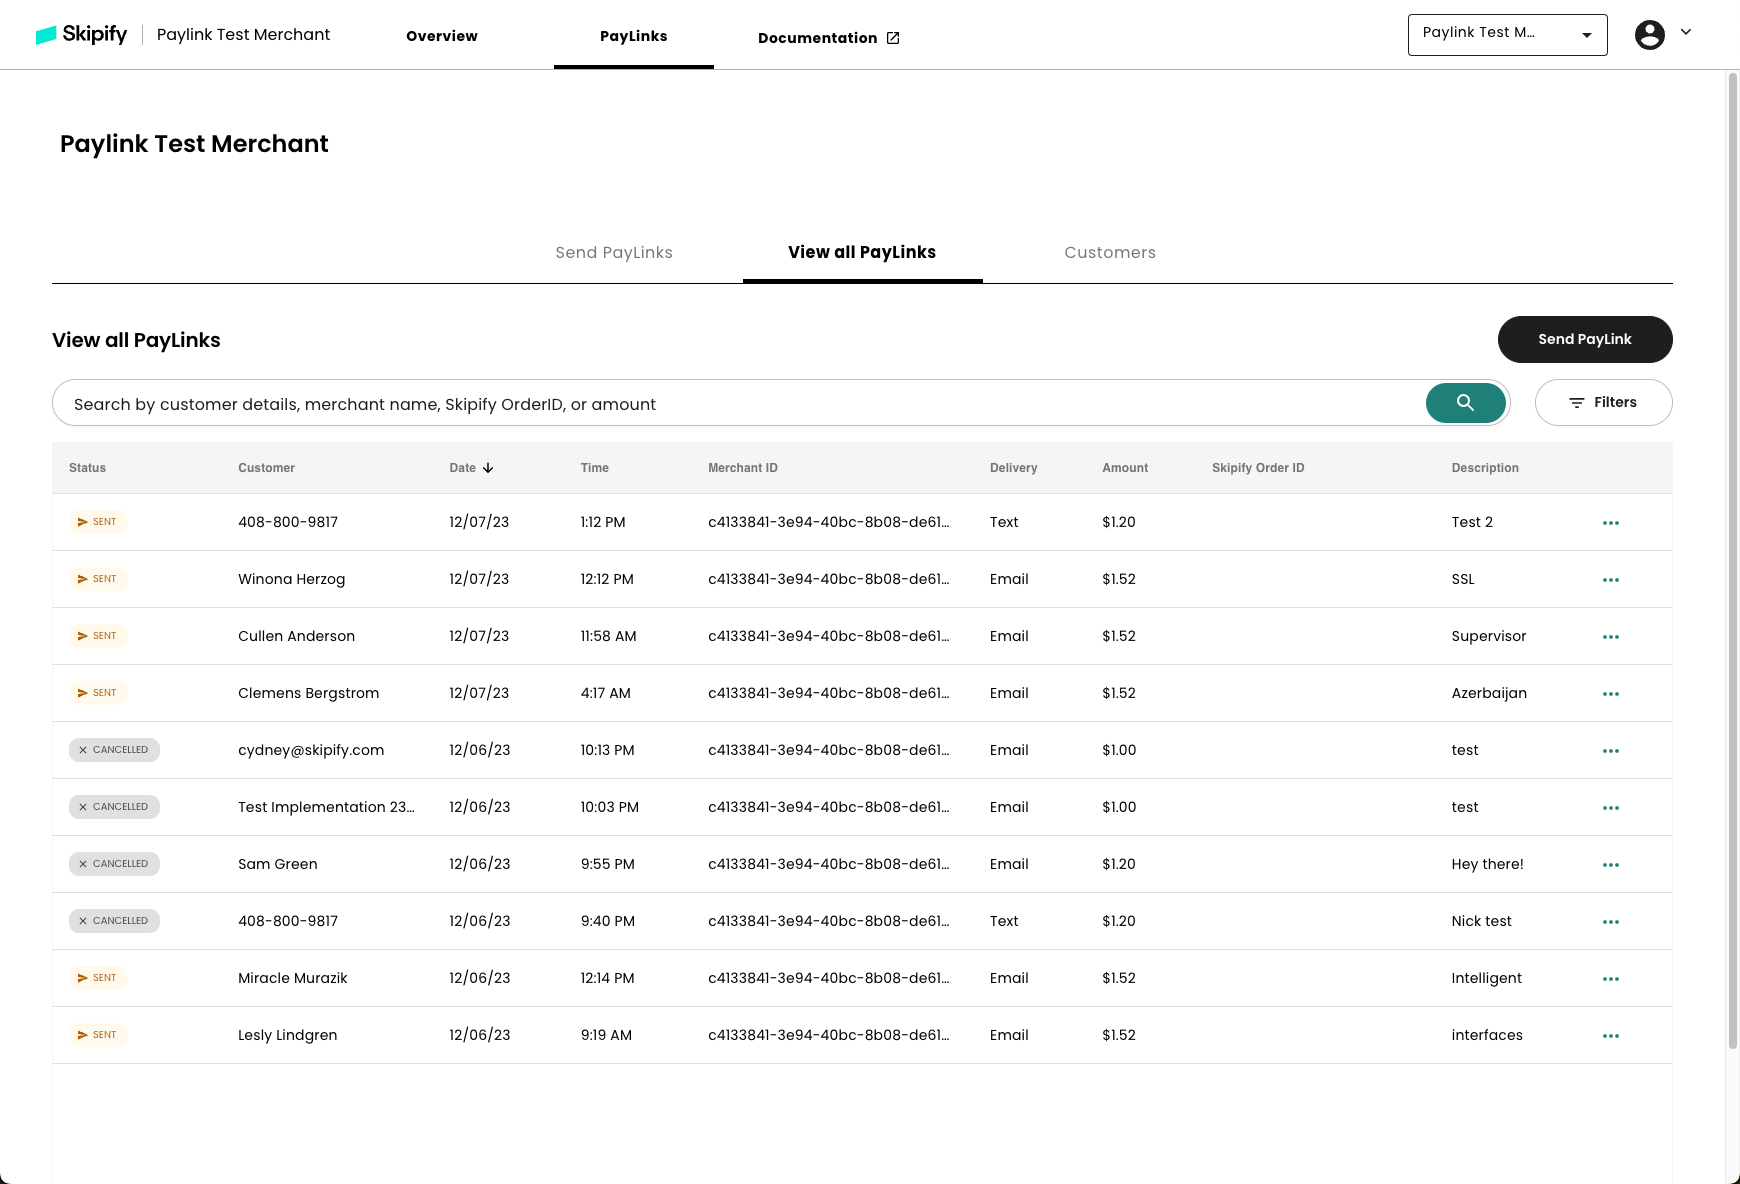Go to the Overview nav item
This screenshot has height=1184, width=1740.
tap(441, 36)
